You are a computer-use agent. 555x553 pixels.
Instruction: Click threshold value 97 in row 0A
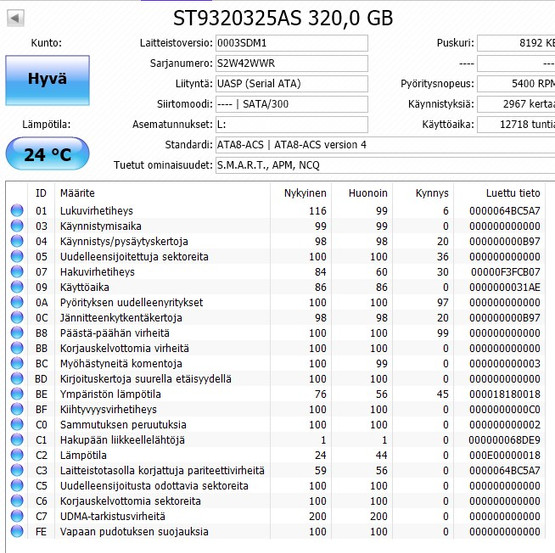pyautogui.click(x=442, y=303)
